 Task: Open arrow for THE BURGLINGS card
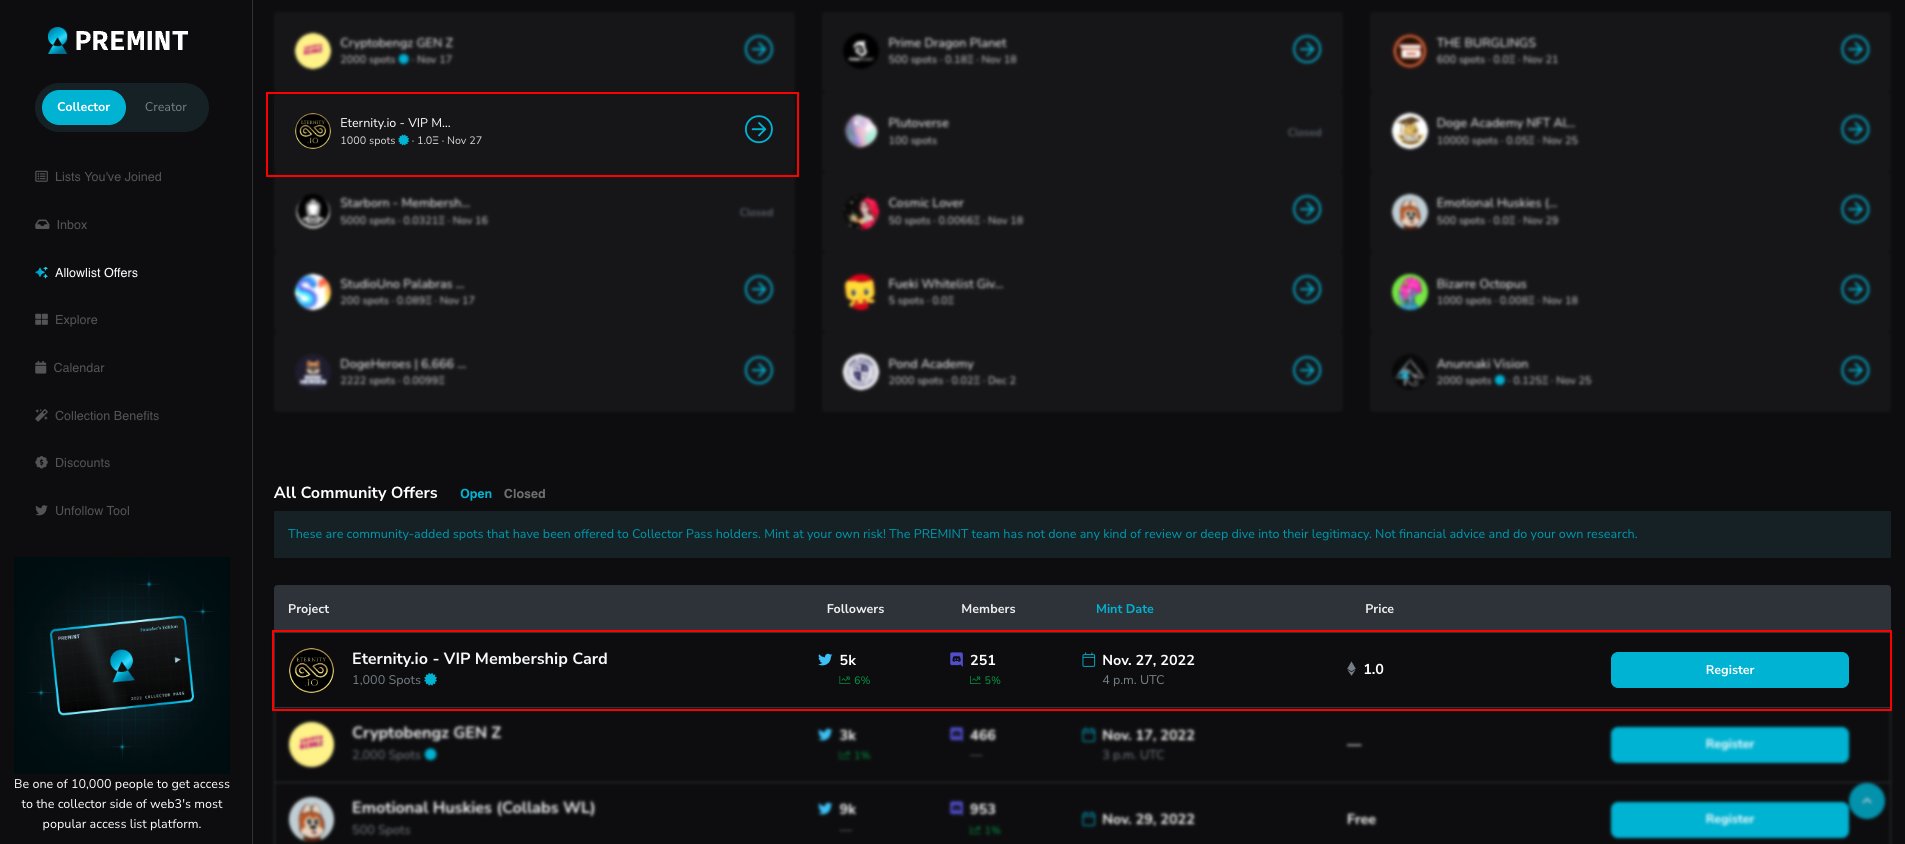point(1855,49)
